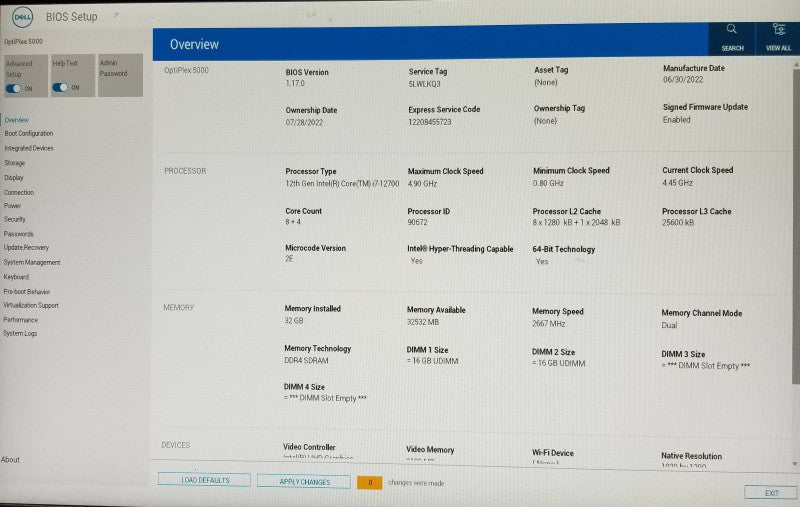
Task: Click Memory Channel Mode Dual value
Action: point(669,325)
